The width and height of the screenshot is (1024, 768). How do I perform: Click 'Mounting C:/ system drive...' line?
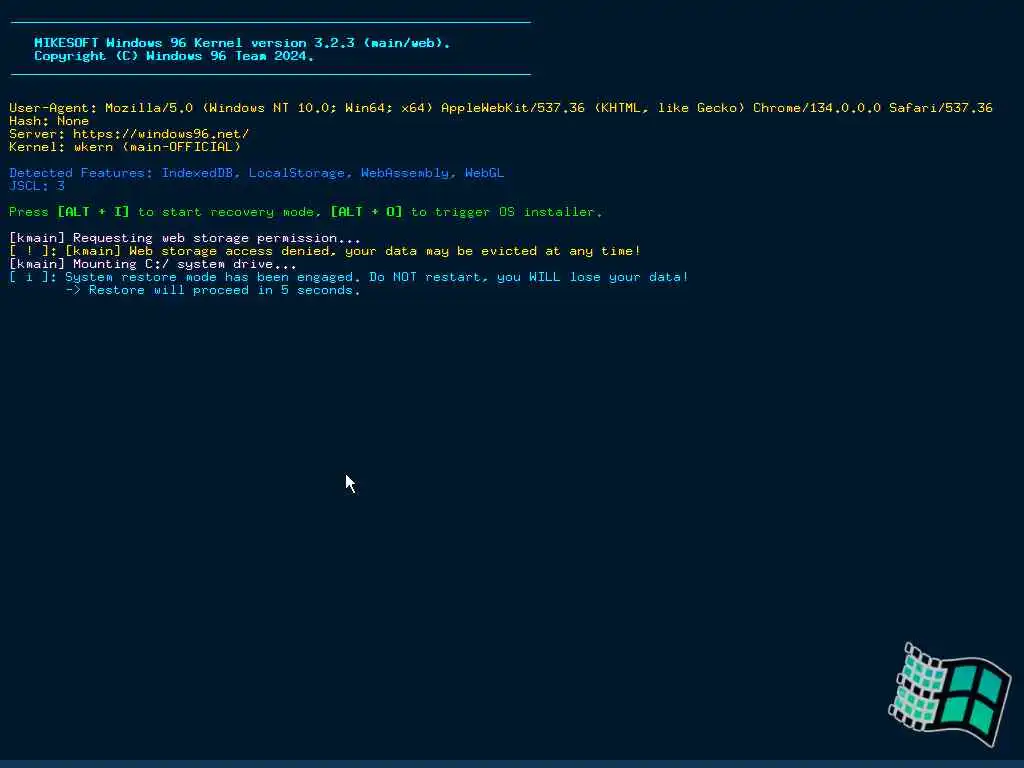(153, 264)
